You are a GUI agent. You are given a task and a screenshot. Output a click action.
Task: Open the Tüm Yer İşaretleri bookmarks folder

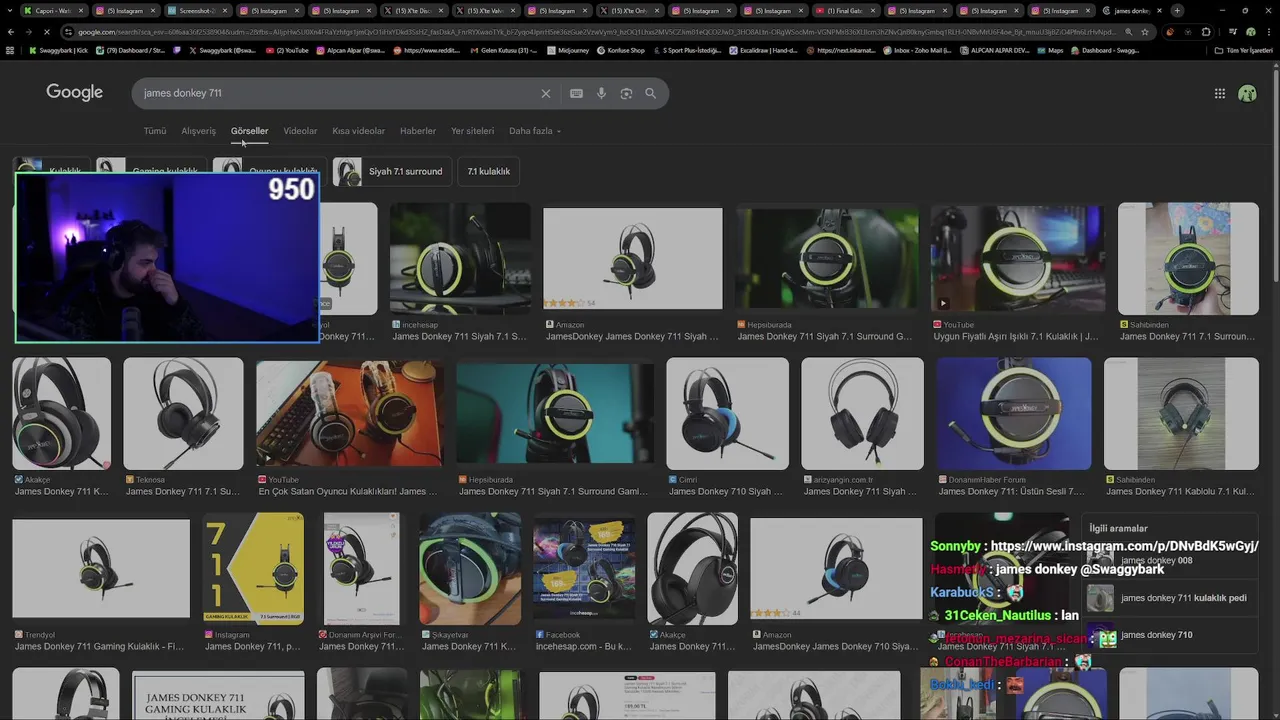(1243, 50)
